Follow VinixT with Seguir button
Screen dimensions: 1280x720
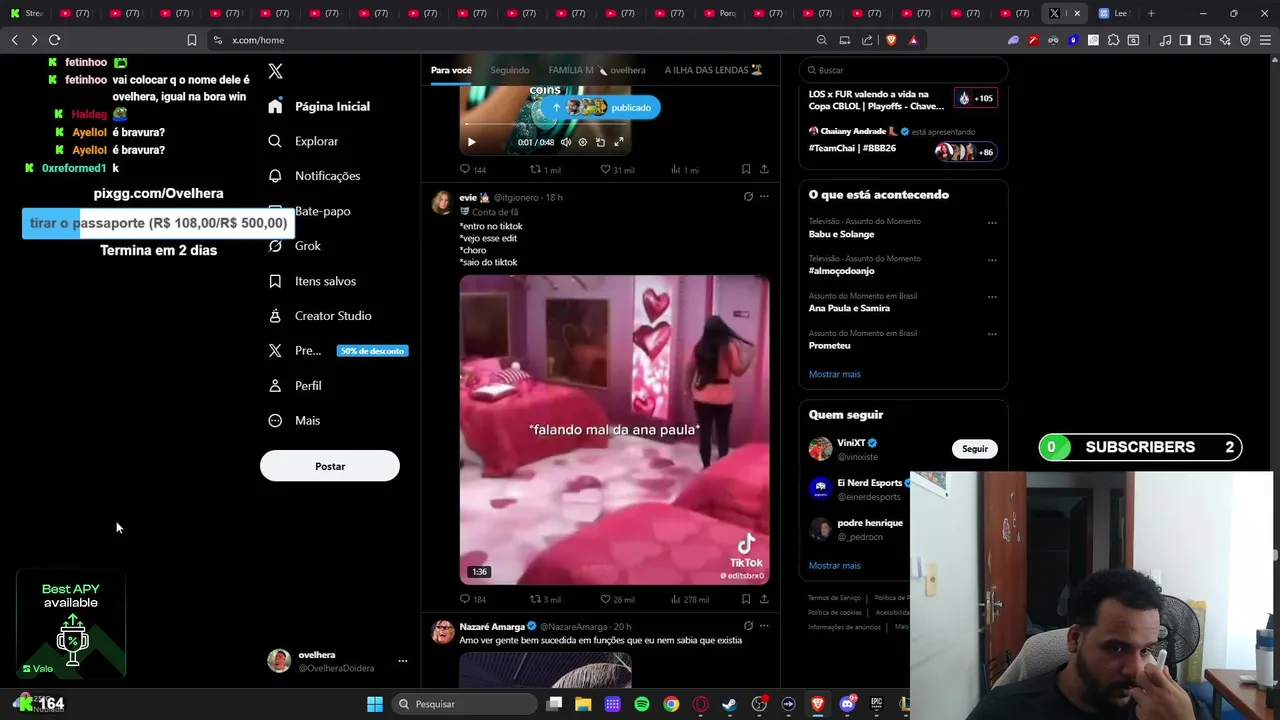click(975, 449)
